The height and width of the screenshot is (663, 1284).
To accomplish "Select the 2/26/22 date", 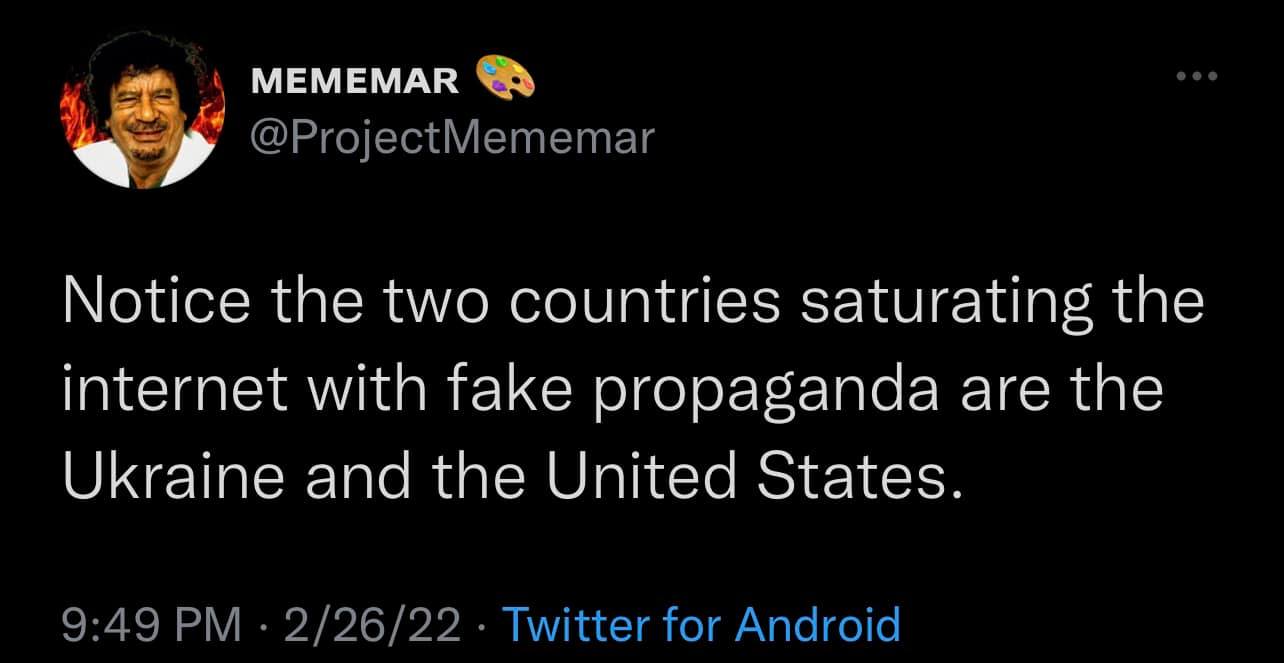I will point(372,624).
